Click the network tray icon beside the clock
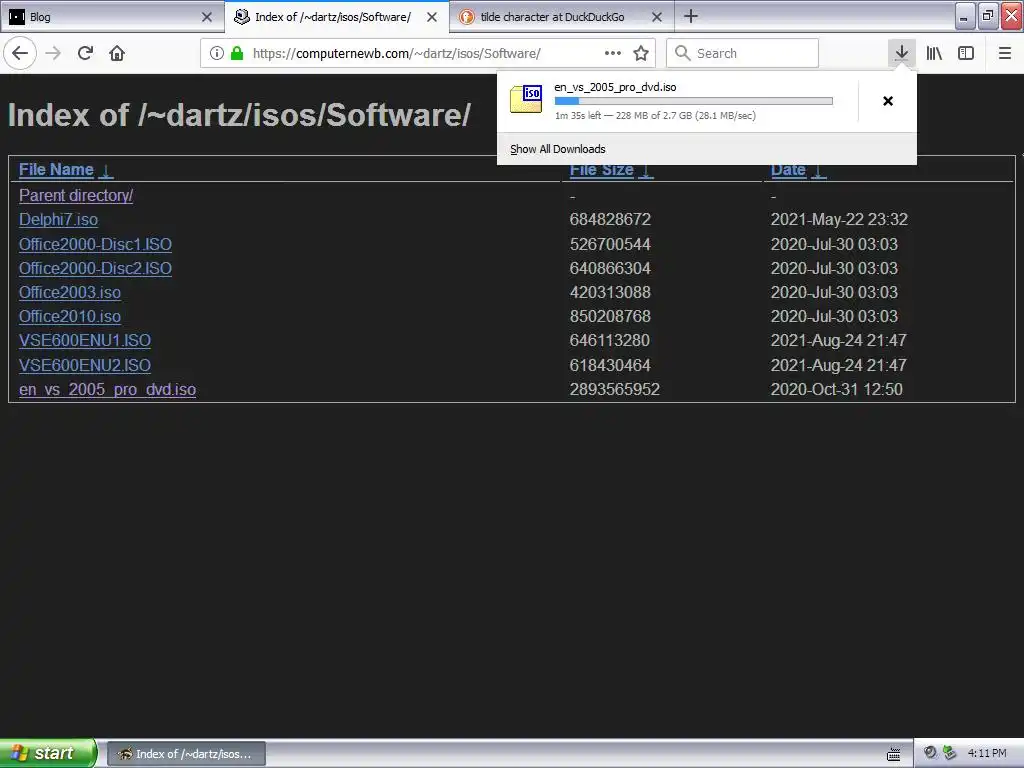This screenshot has width=1024, height=768. click(x=950, y=753)
